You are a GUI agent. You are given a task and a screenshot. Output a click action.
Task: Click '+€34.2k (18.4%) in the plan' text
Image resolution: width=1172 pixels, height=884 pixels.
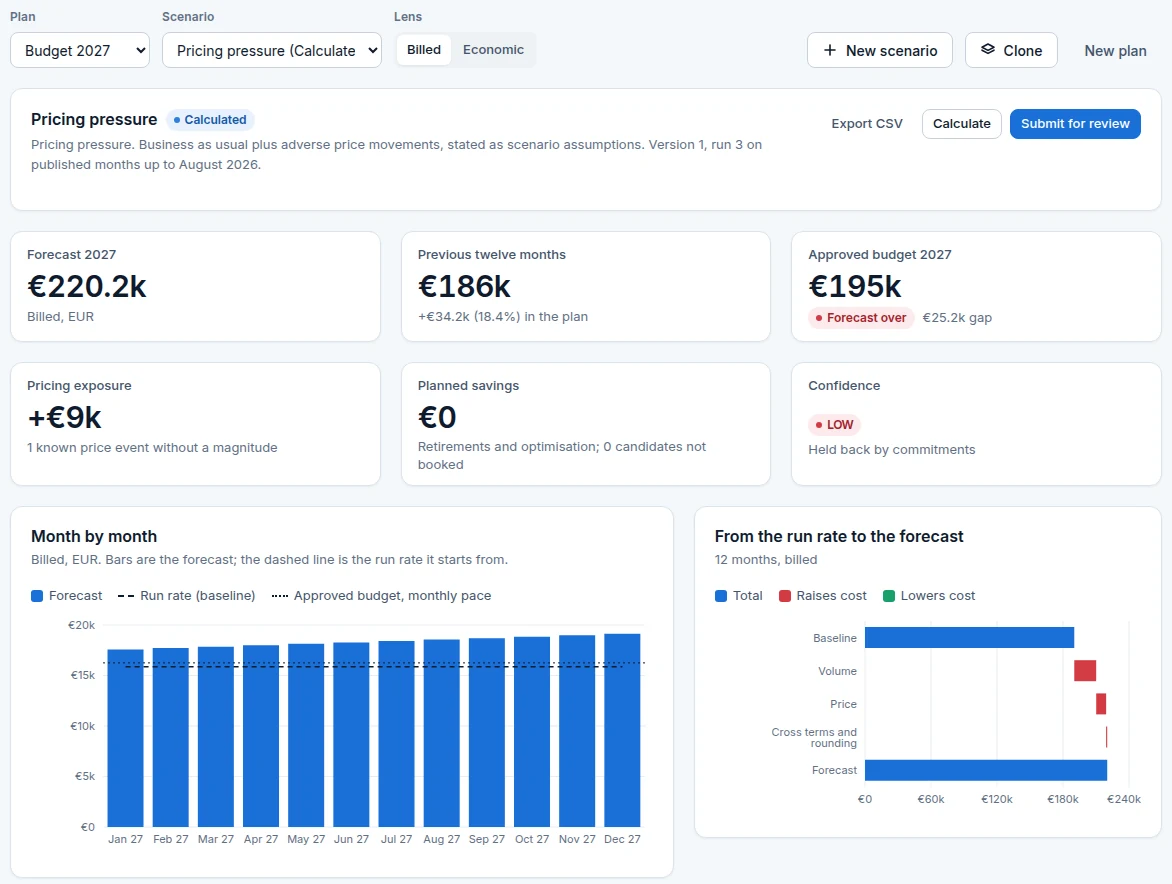coord(503,317)
